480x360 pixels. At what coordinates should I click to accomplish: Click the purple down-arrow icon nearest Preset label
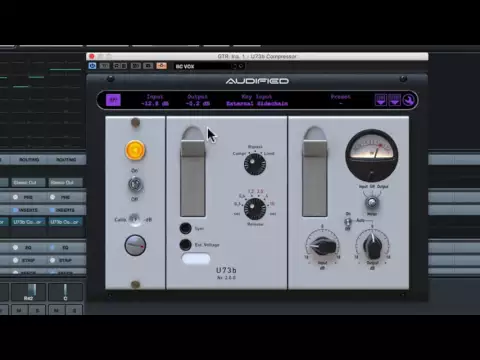coord(381,100)
